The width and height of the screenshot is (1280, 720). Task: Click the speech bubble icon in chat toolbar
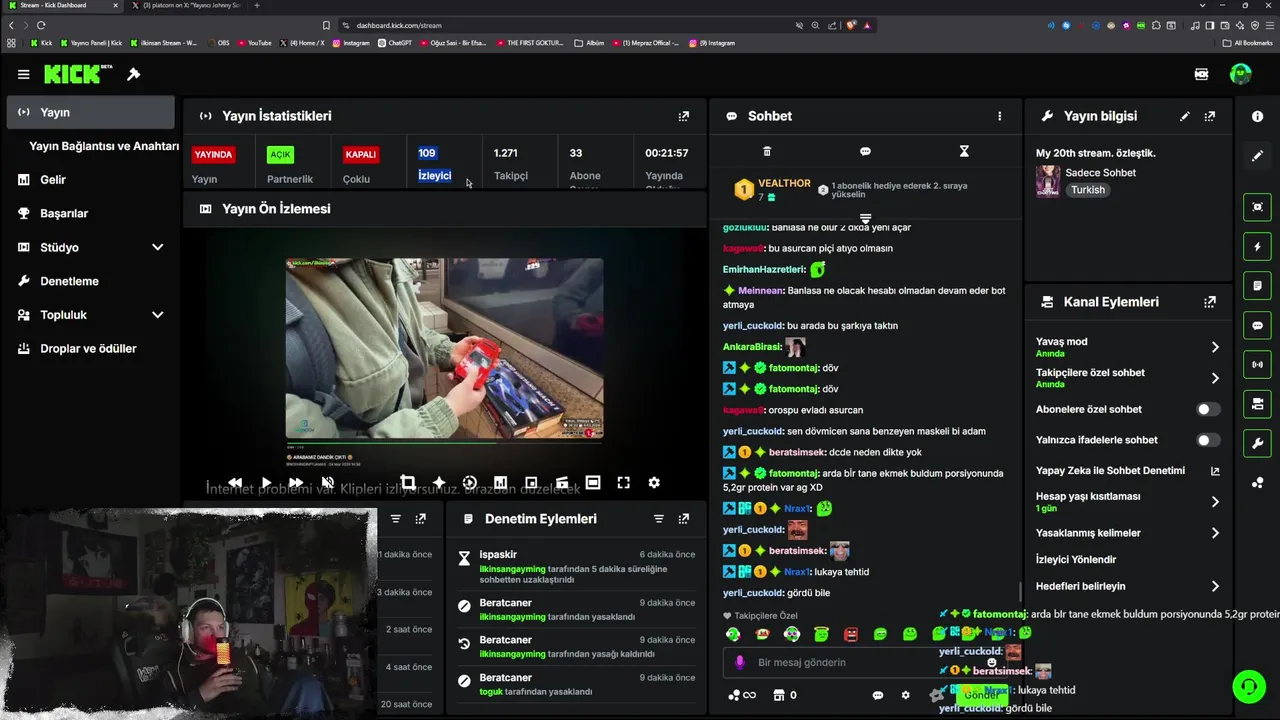click(865, 151)
